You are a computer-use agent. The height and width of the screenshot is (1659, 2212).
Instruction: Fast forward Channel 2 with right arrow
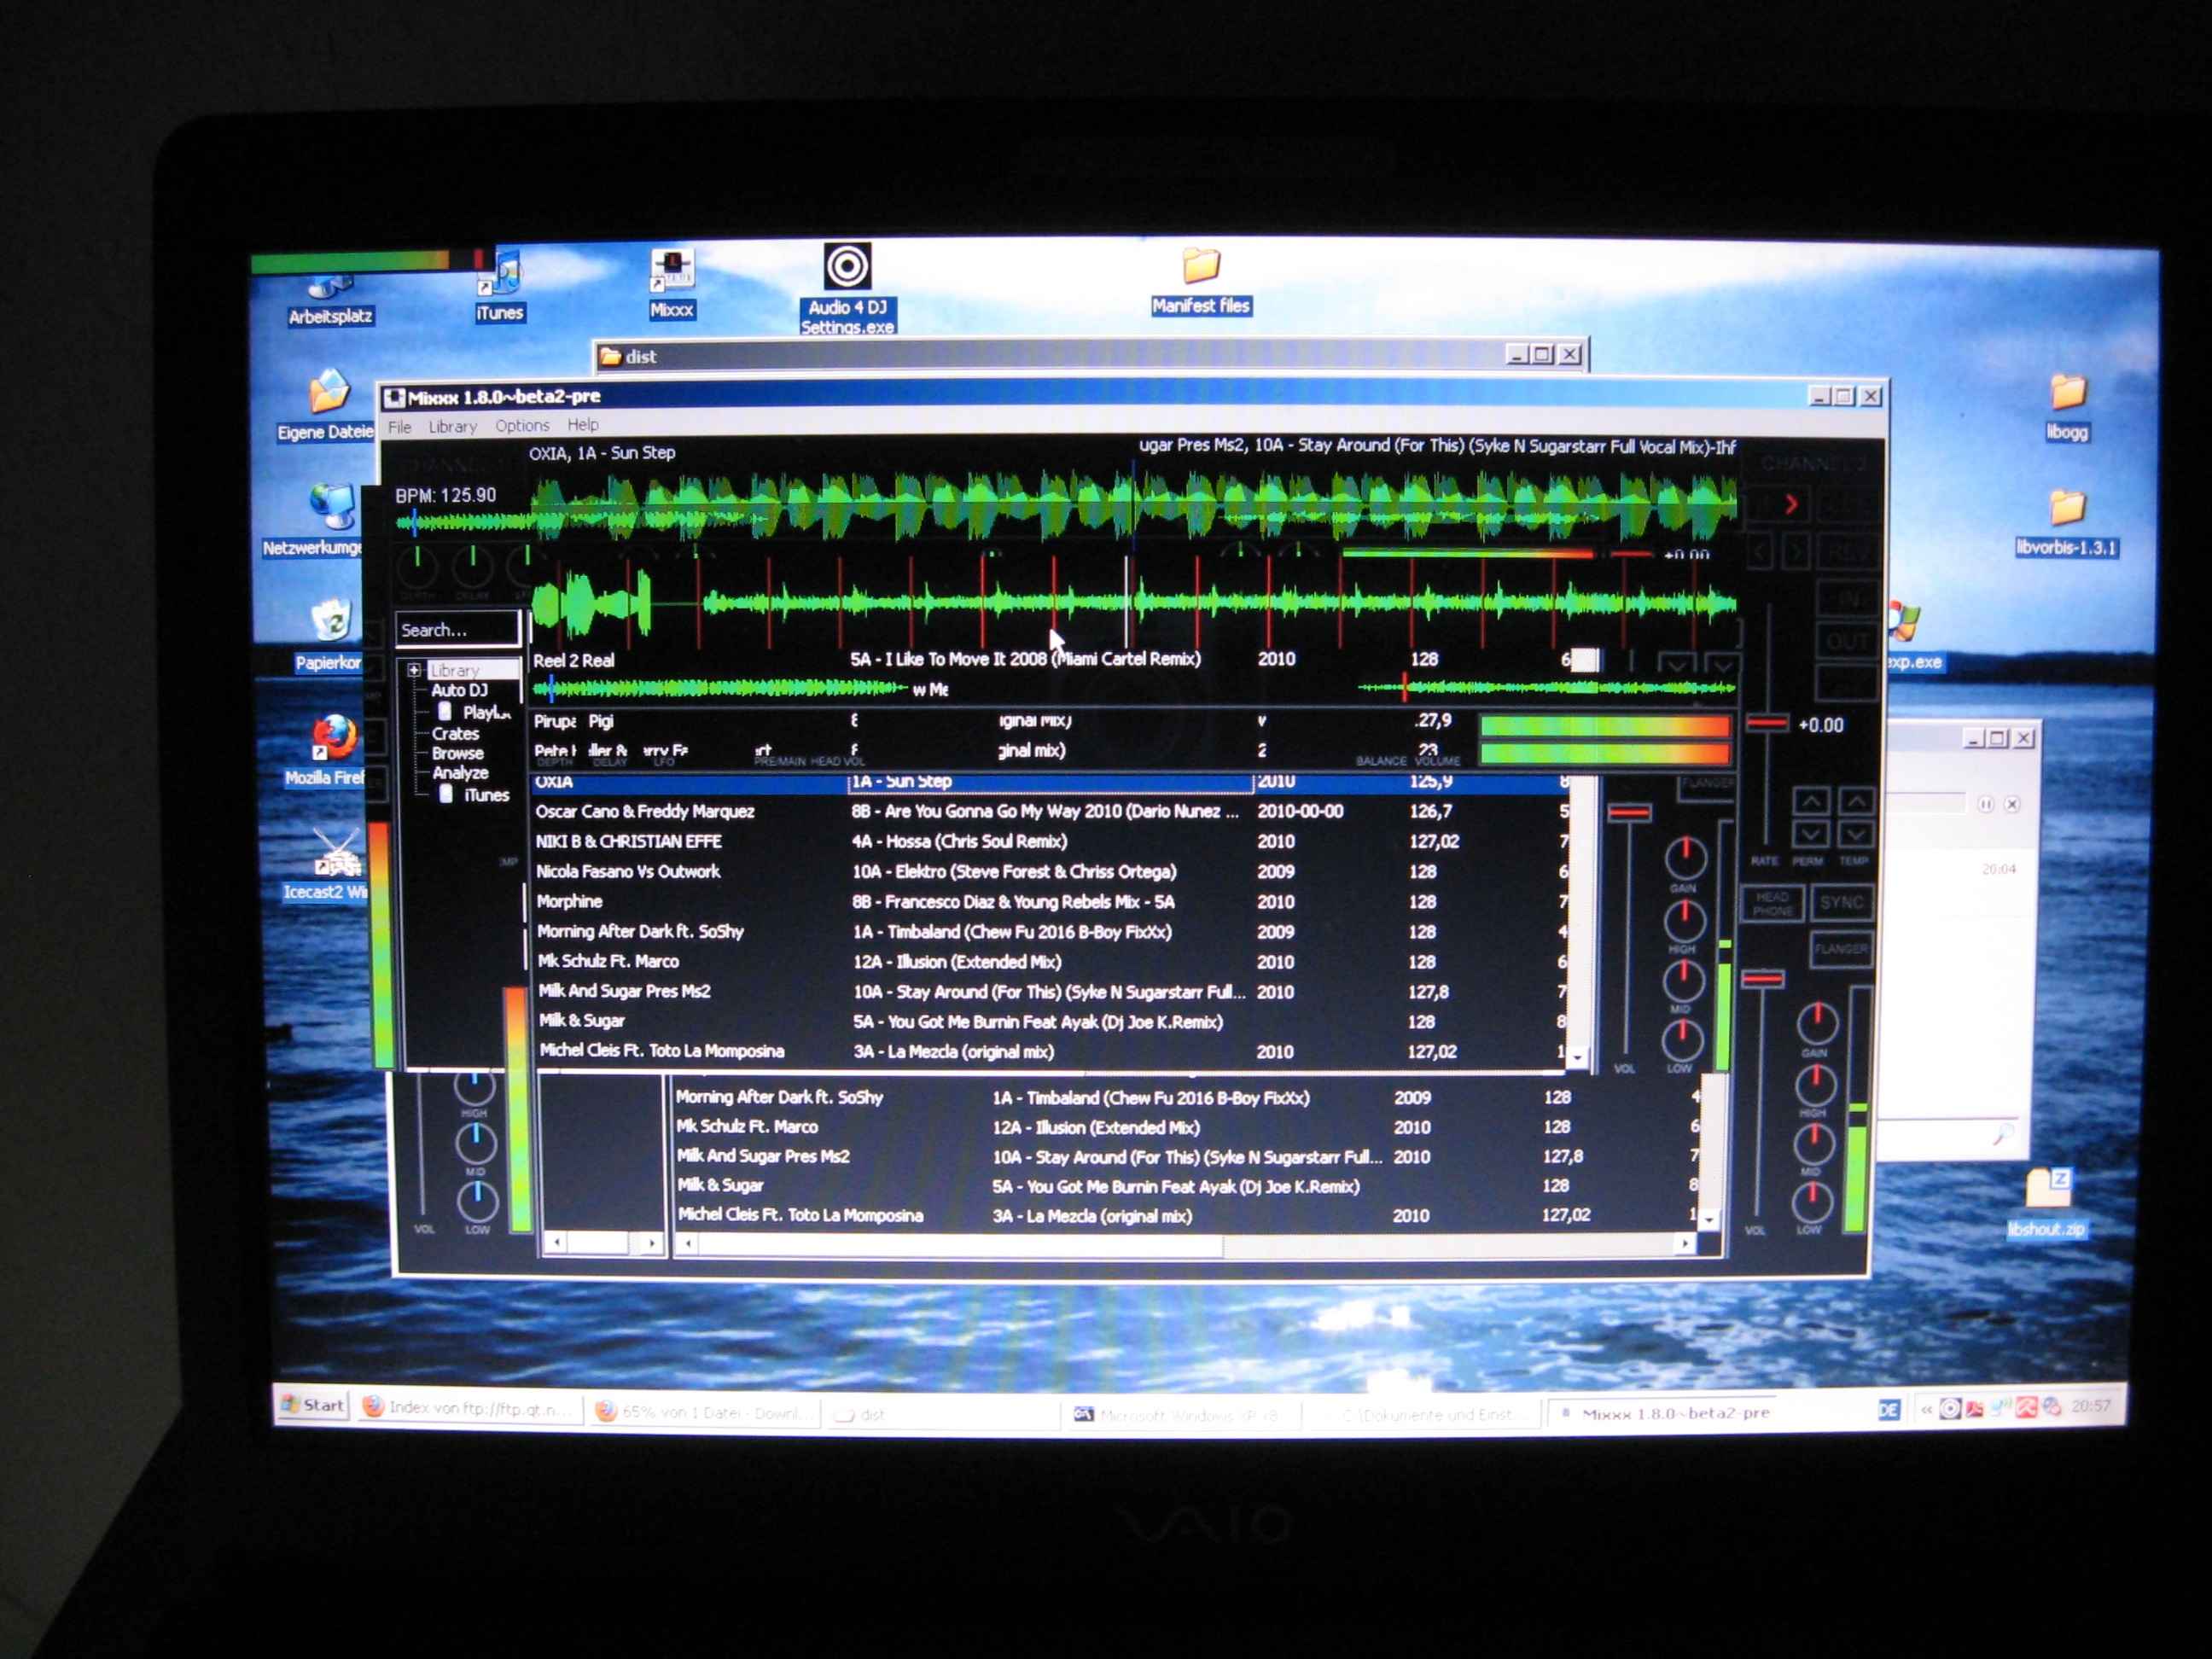pos(1796,551)
